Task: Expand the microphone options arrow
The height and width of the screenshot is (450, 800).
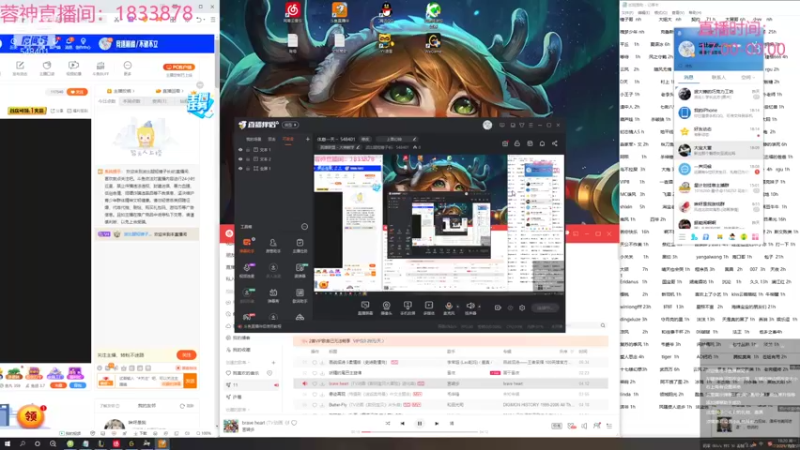Action: coord(457,307)
